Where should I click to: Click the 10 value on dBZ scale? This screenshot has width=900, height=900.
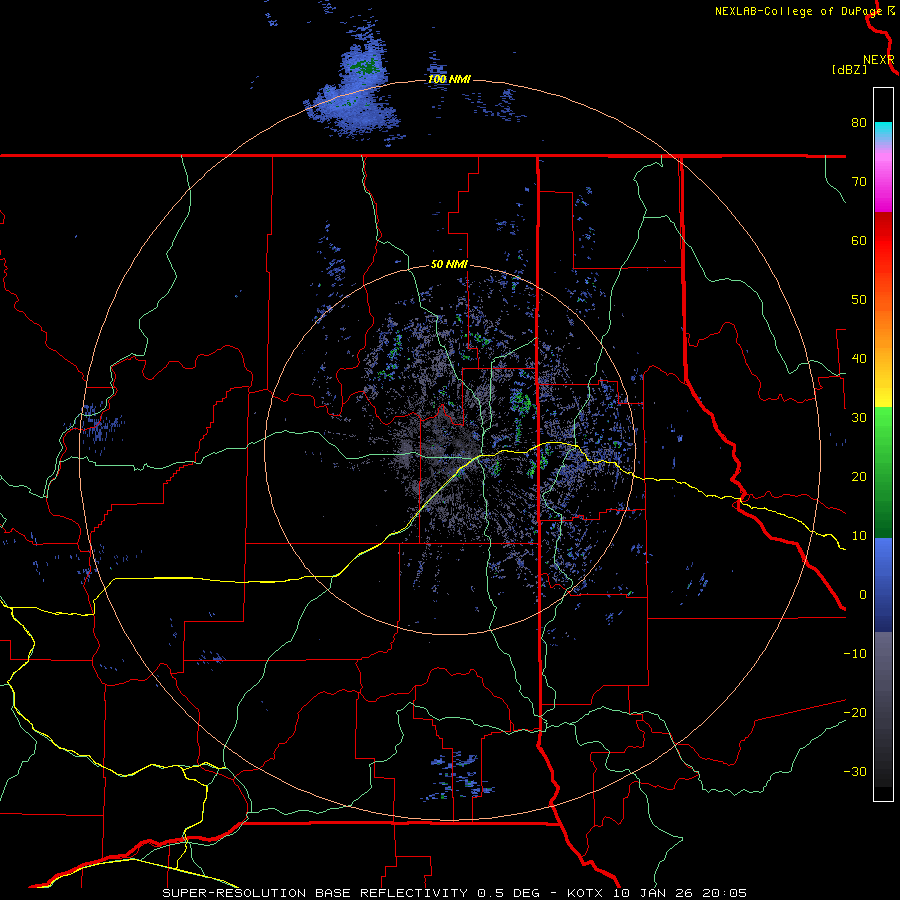859,536
